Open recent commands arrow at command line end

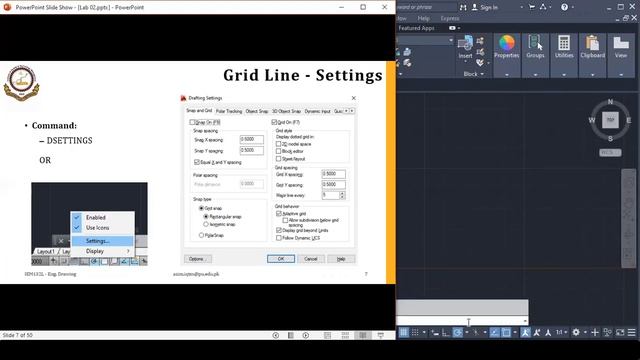pos(526,320)
